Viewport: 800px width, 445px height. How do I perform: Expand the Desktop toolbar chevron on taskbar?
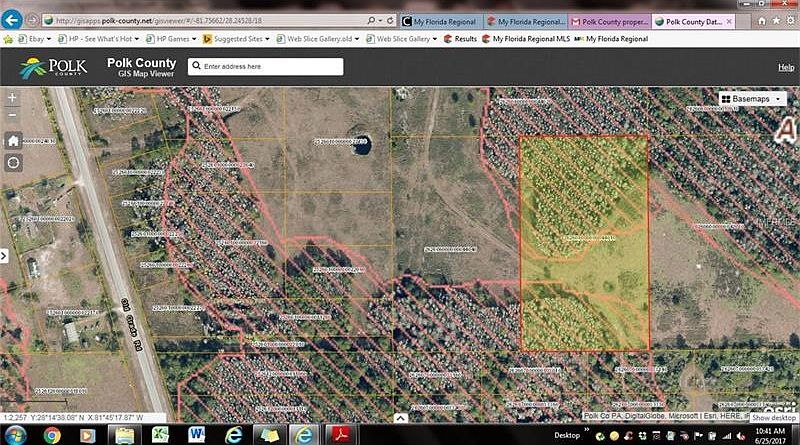click(x=587, y=430)
